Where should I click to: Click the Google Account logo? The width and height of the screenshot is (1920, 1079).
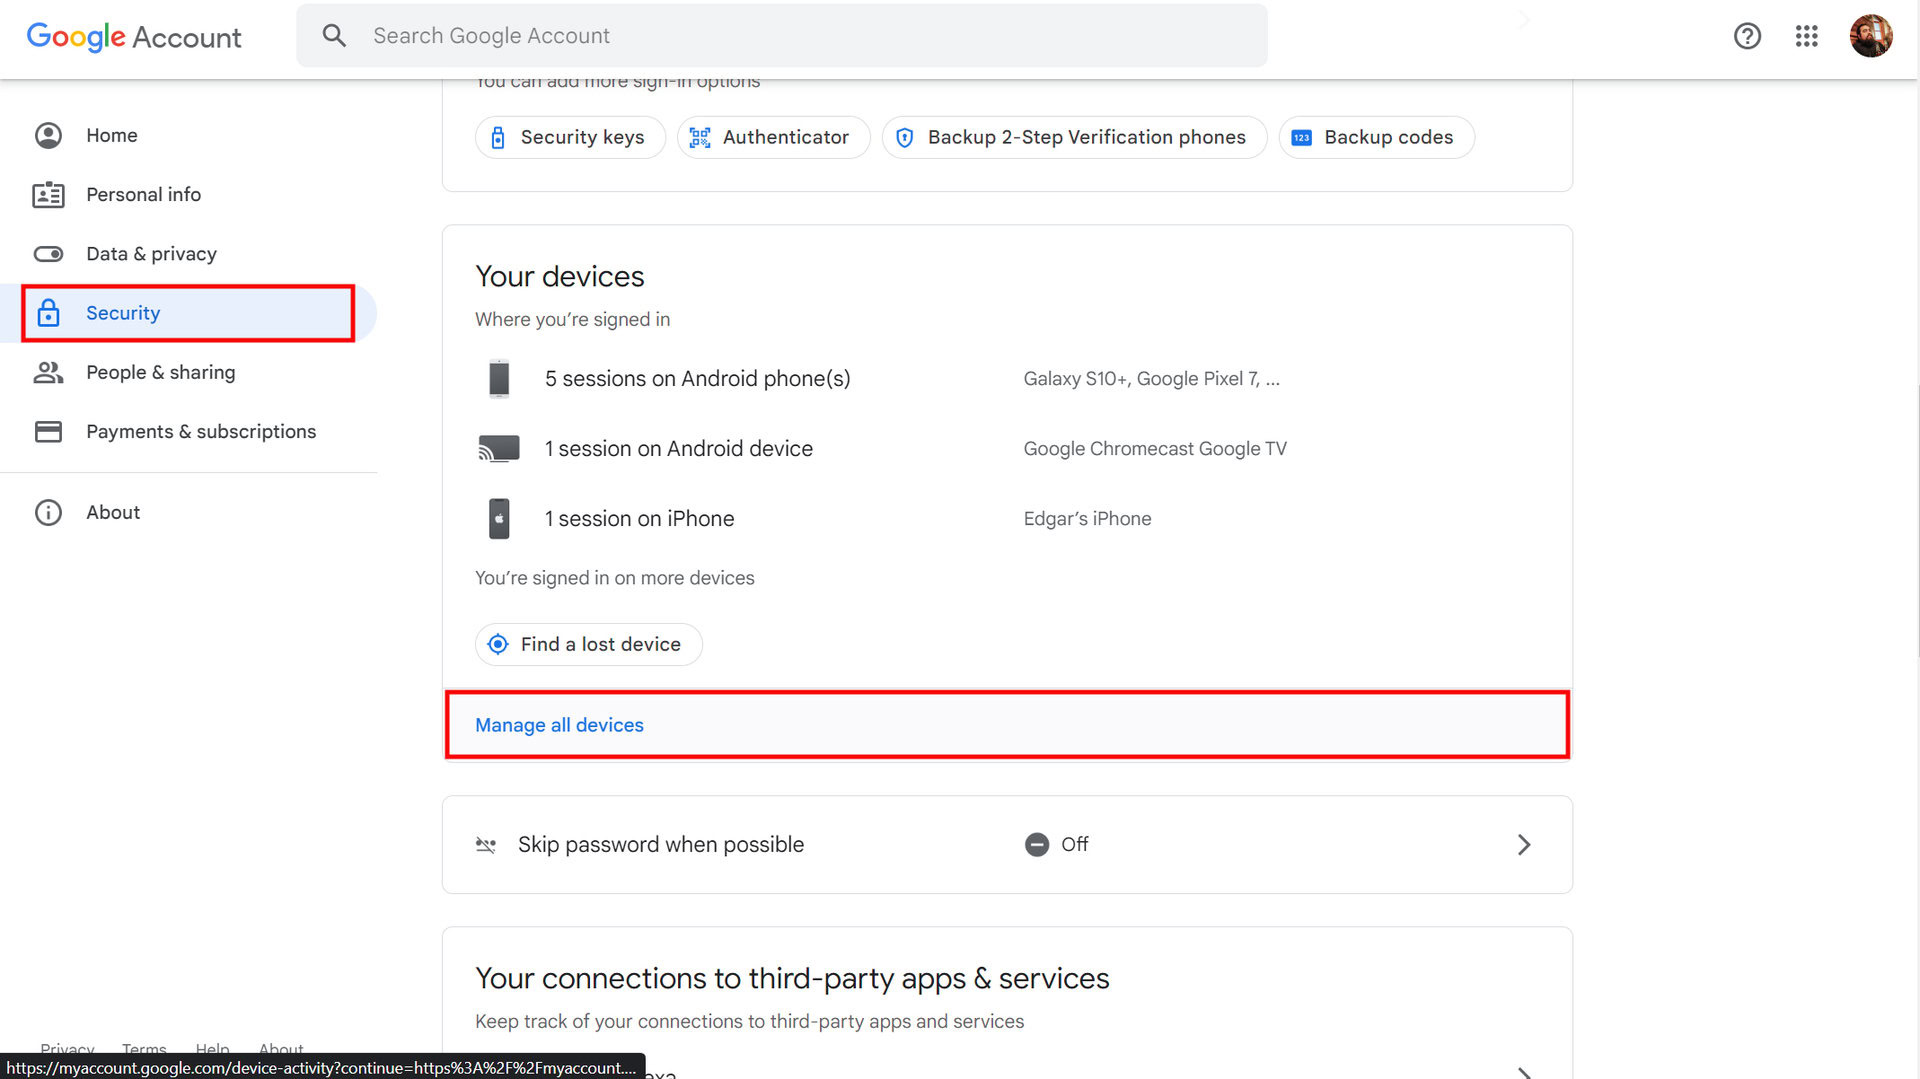coord(134,36)
